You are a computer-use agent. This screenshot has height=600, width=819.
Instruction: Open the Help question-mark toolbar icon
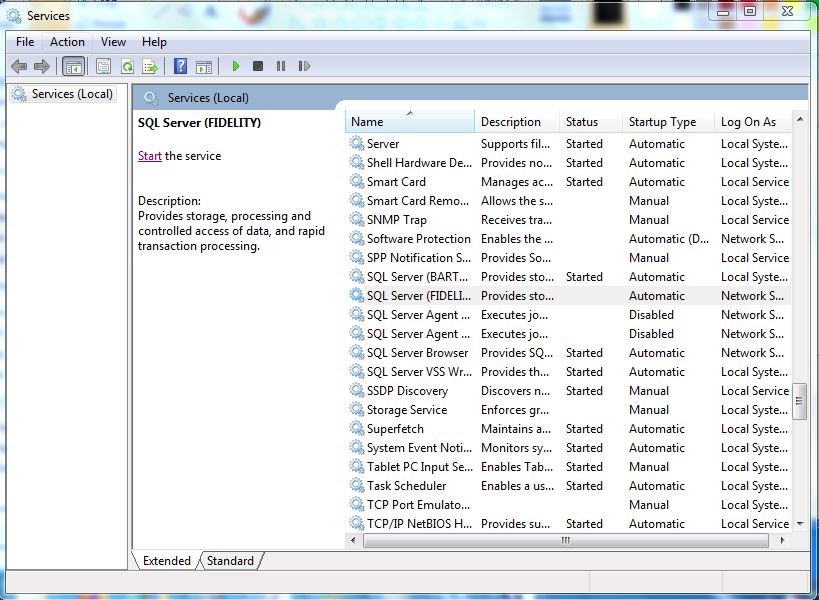180,66
